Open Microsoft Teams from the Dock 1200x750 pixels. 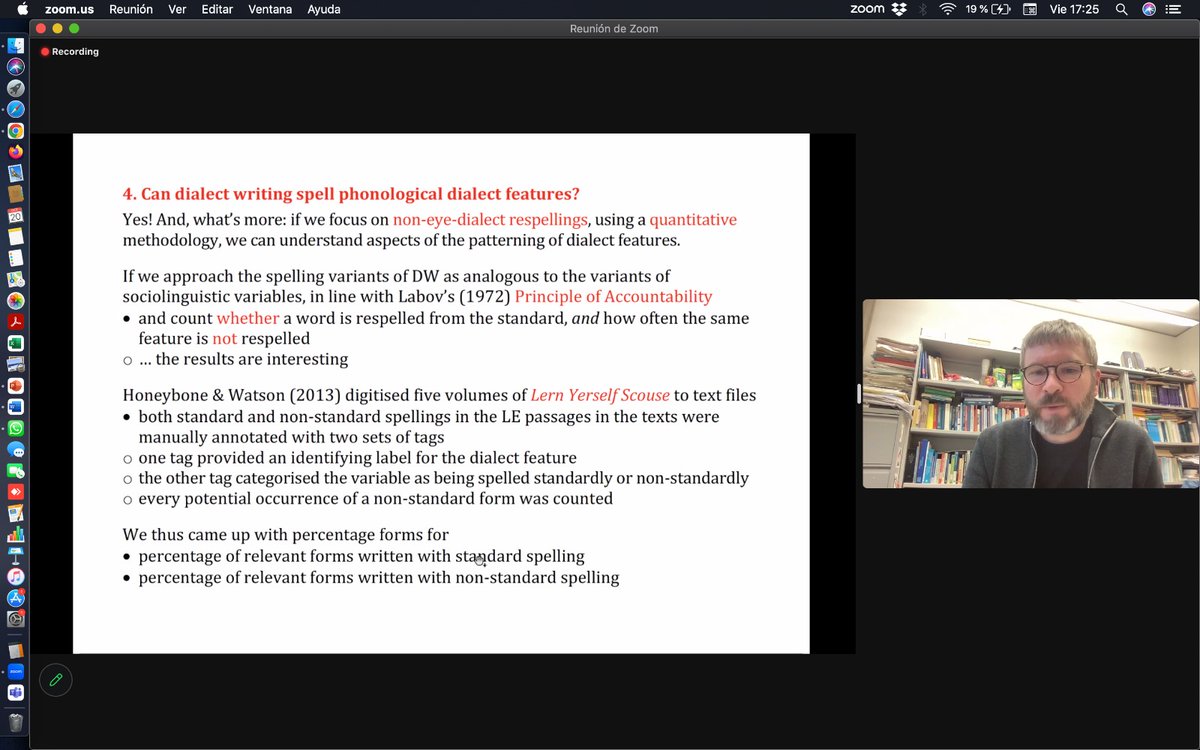pyautogui.click(x=15, y=693)
